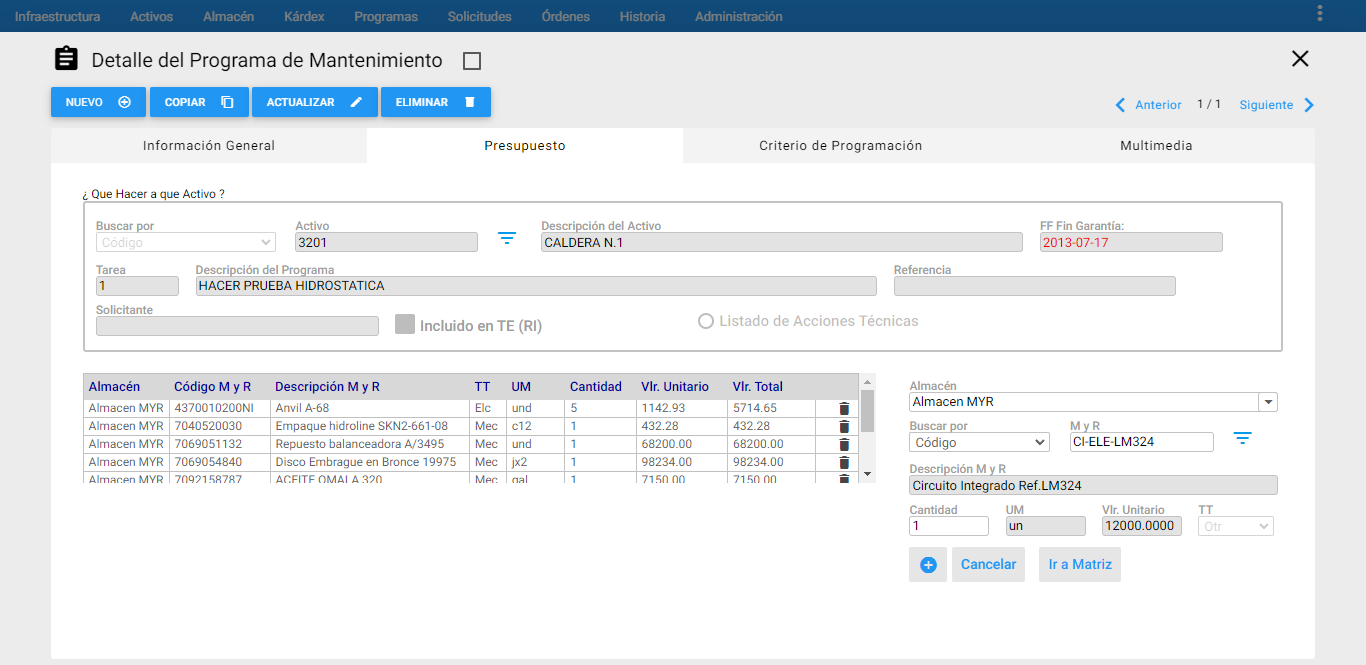The width and height of the screenshot is (1366, 665).
Task: Open the Activos menu
Action: click(x=151, y=16)
